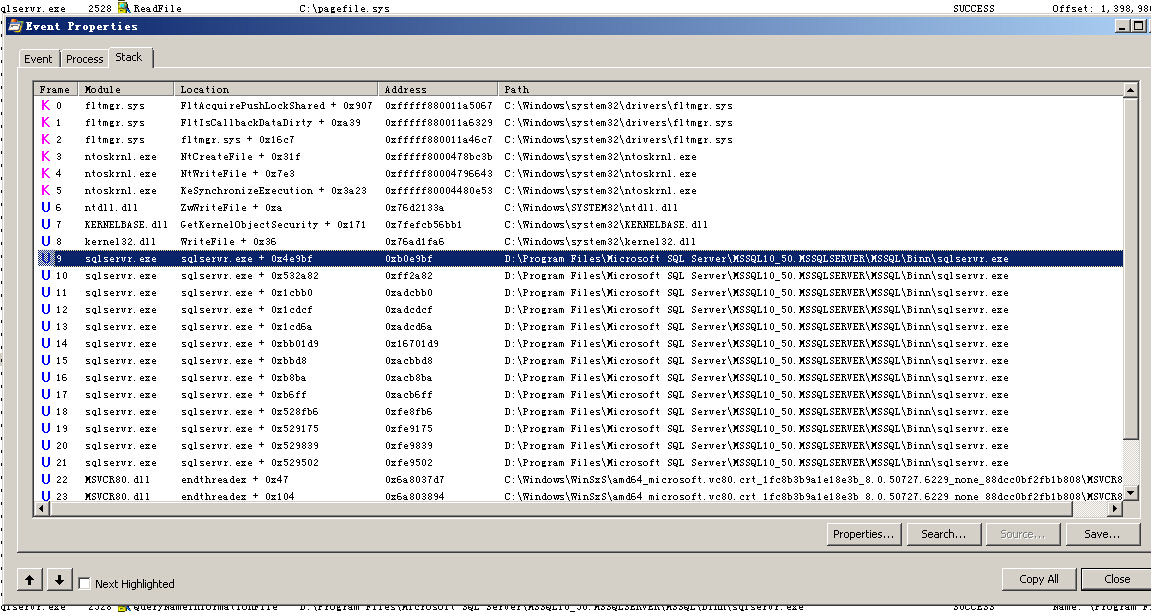Switch to the Process tab
Screen dimensions: 1151x613
point(84,59)
